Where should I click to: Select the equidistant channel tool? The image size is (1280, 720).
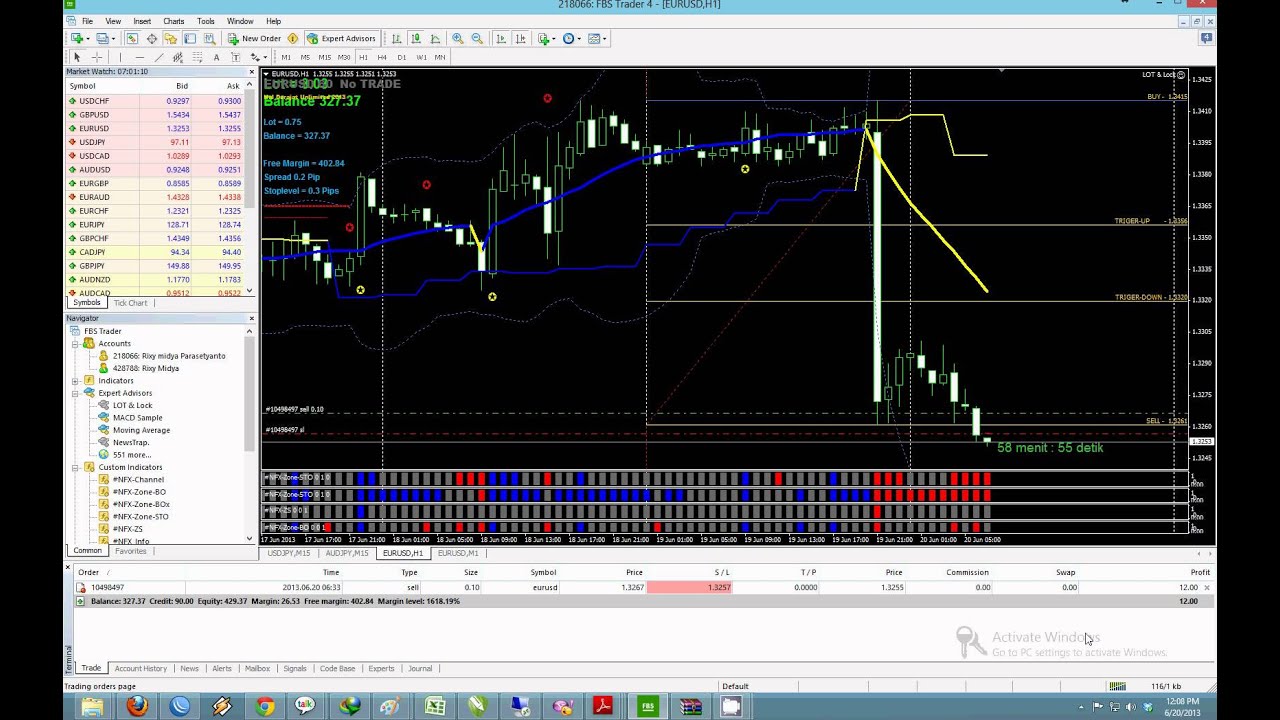[x=178, y=57]
